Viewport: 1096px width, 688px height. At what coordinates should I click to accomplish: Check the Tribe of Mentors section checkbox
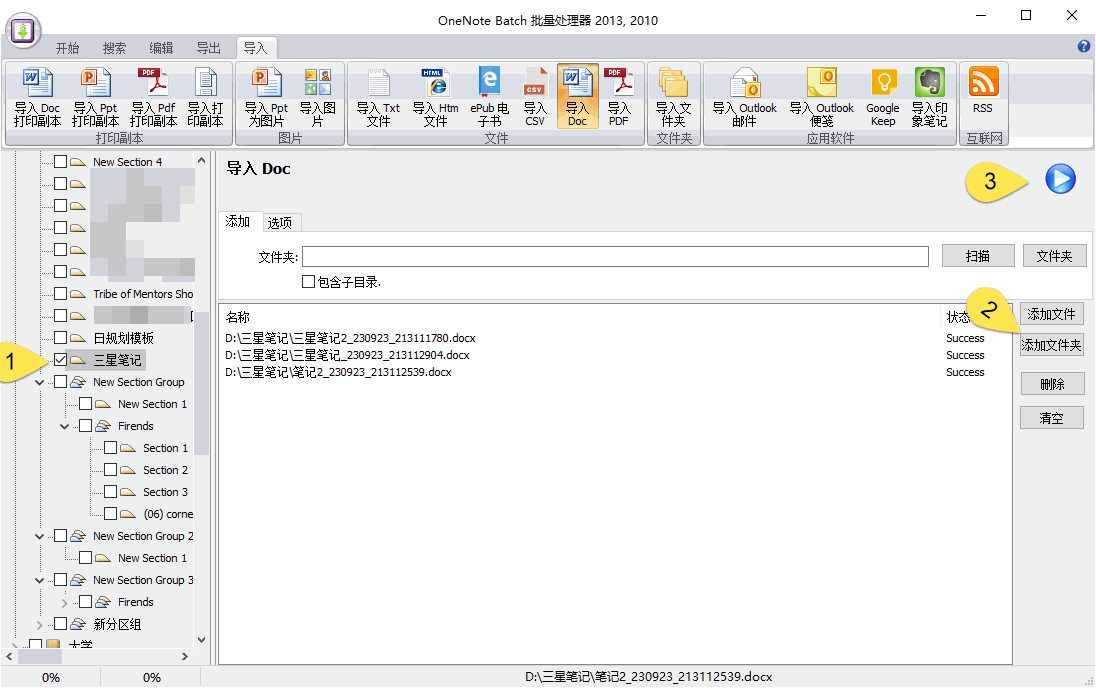(x=61, y=294)
